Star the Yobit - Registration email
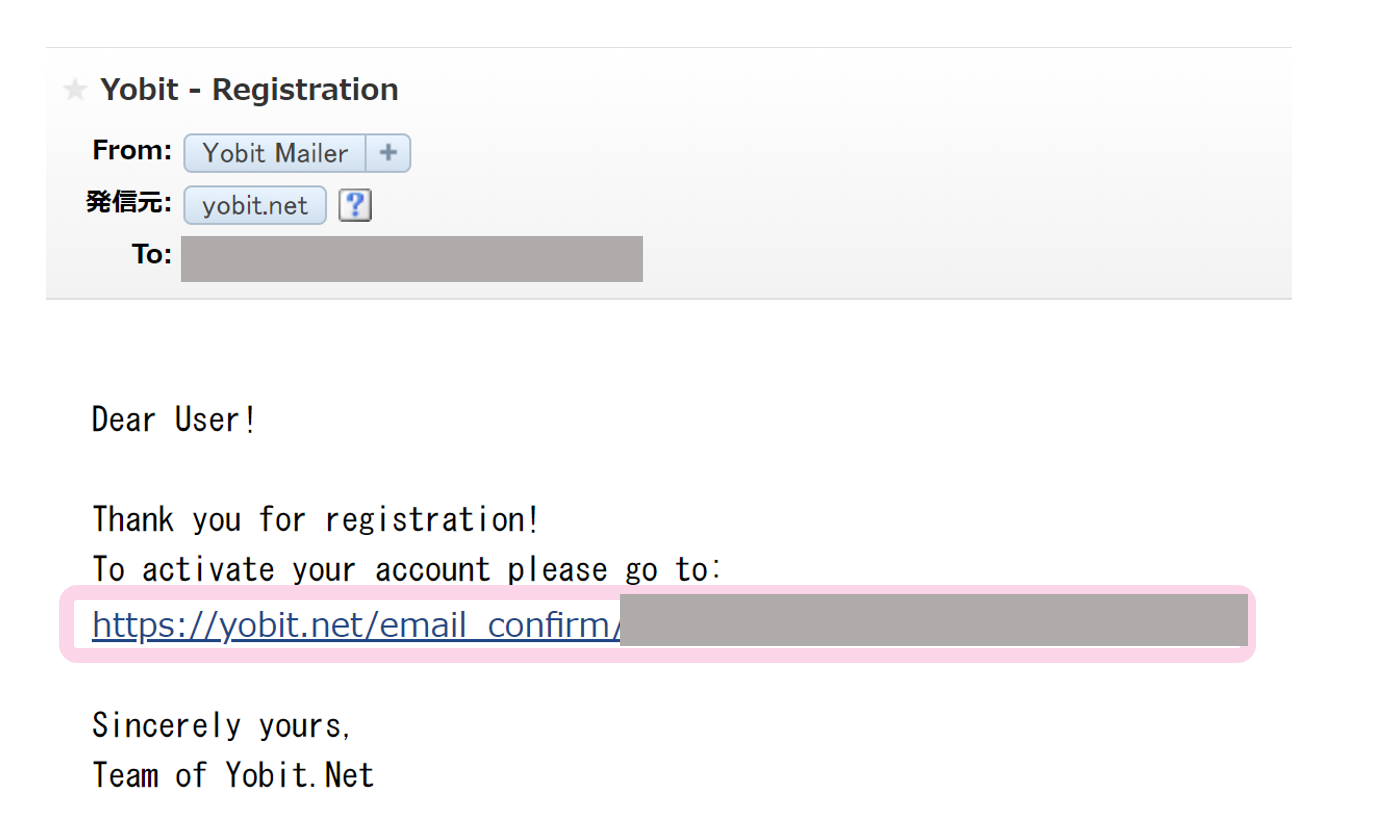The width and height of the screenshot is (1381, 824). (x=74, y=90)
